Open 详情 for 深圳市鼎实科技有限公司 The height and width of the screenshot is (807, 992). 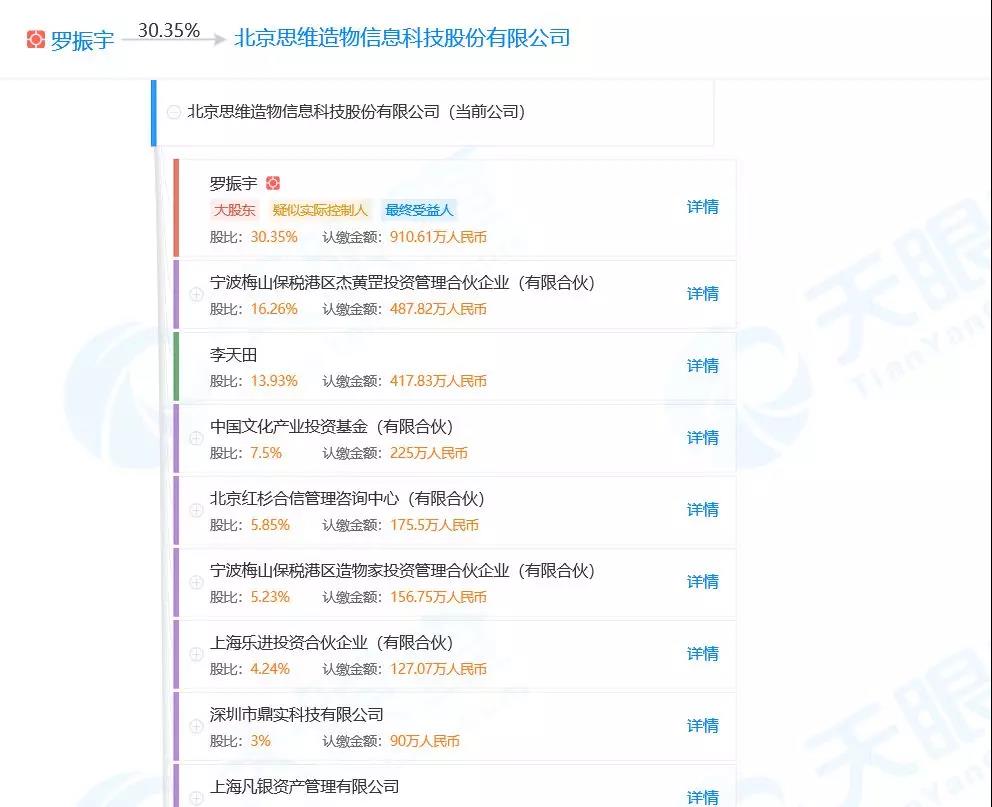[x=702, y=725]
